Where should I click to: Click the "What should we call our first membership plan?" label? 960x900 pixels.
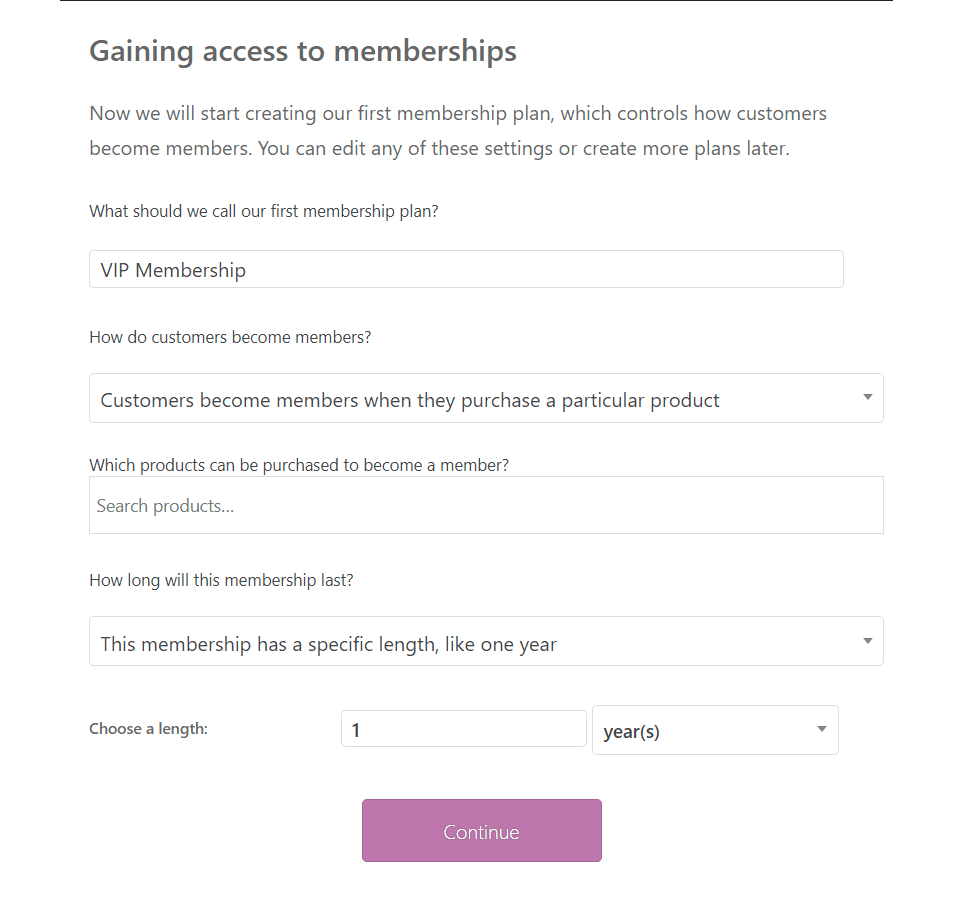[263, 211]
